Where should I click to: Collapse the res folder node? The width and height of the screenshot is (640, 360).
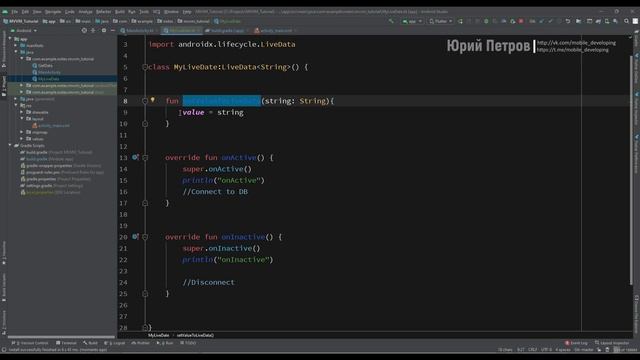pyautogui.click(x=16, y=105)
